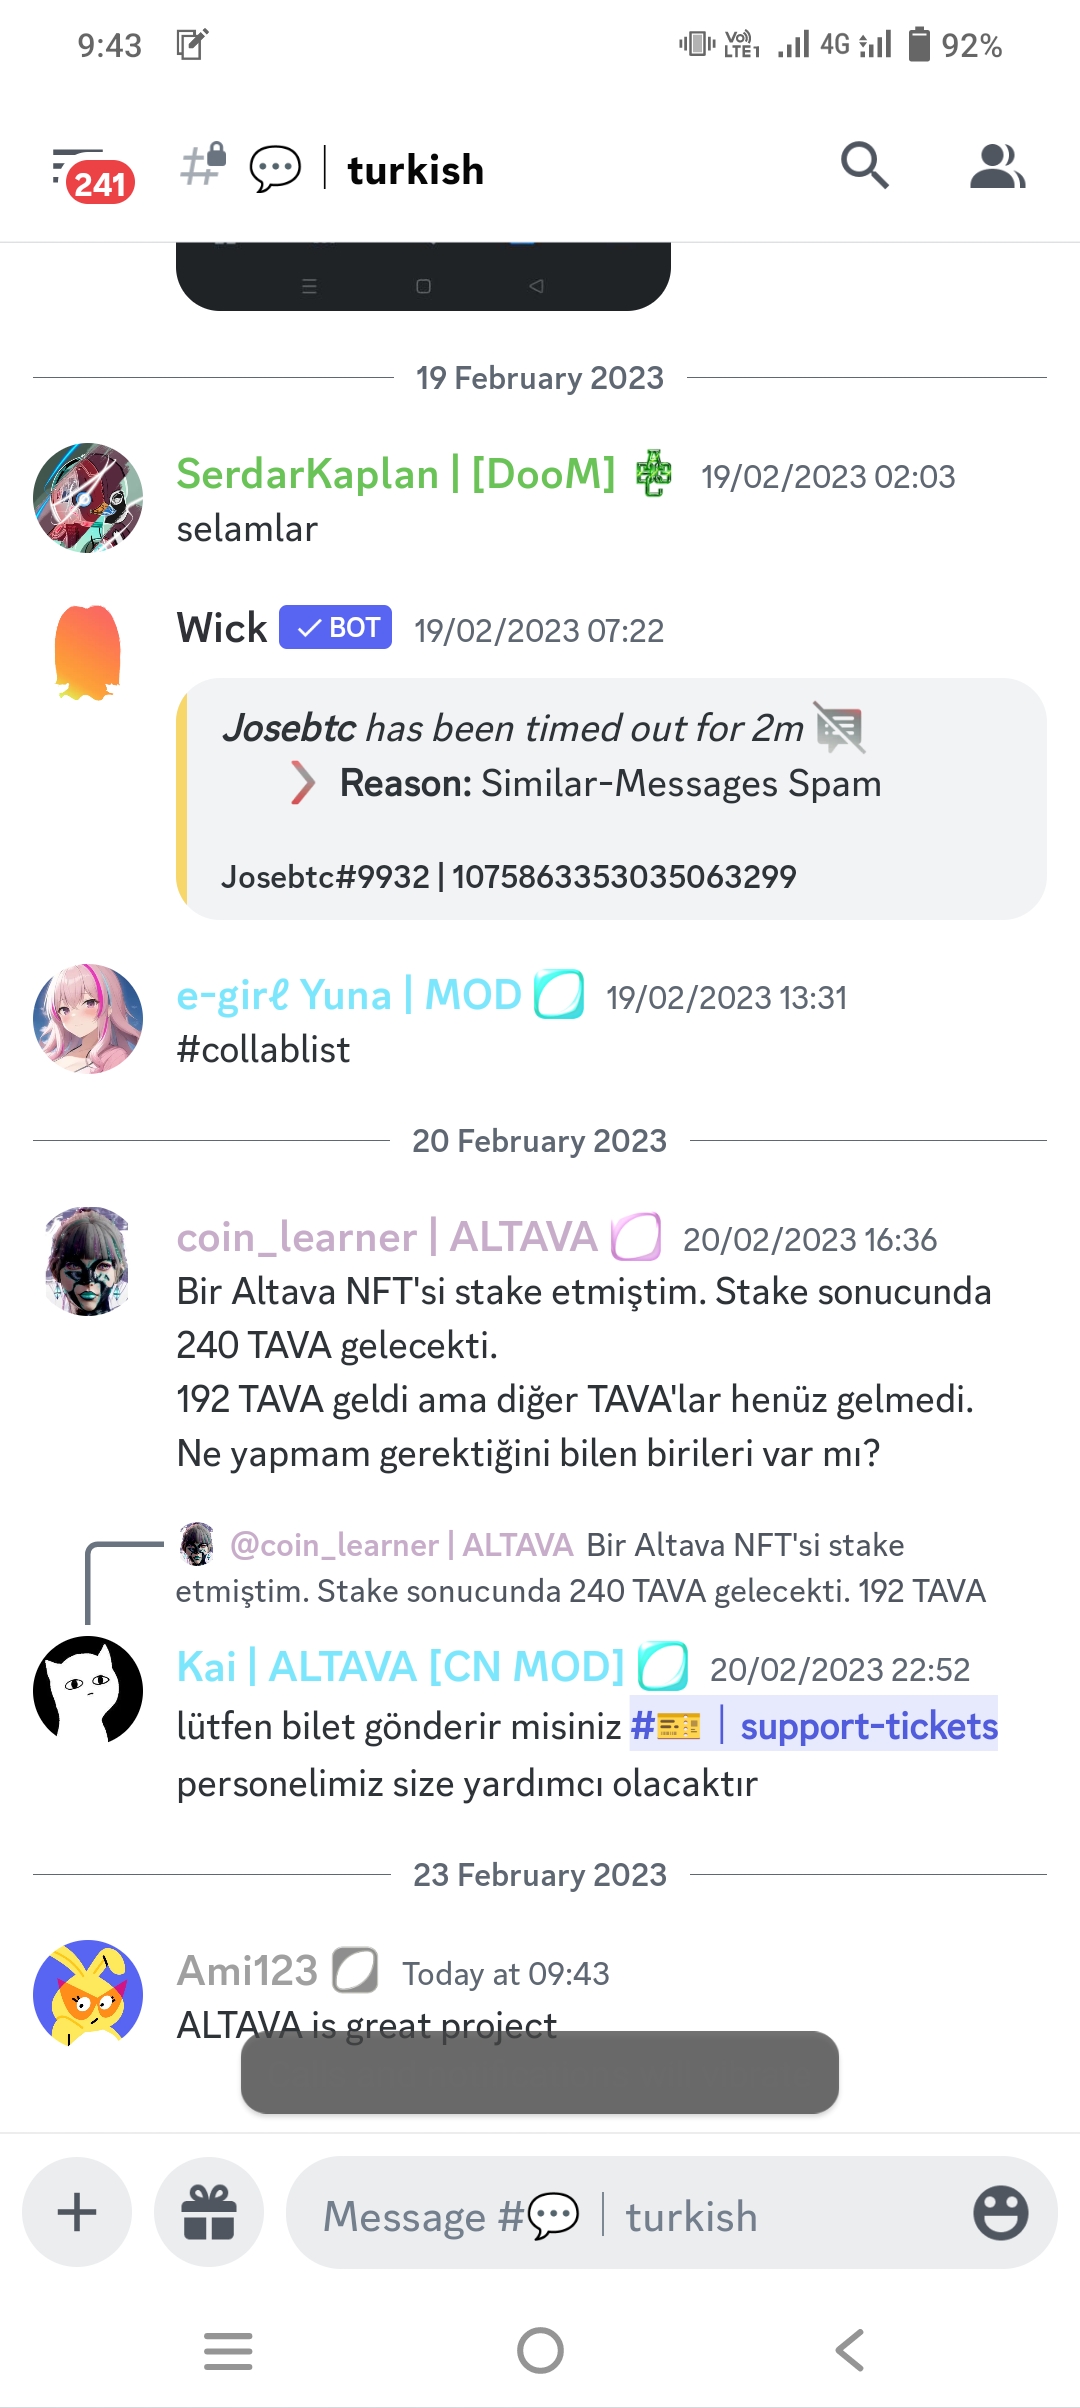
Task: Open channel list with 241 badge
Action: tap(92, 172)
